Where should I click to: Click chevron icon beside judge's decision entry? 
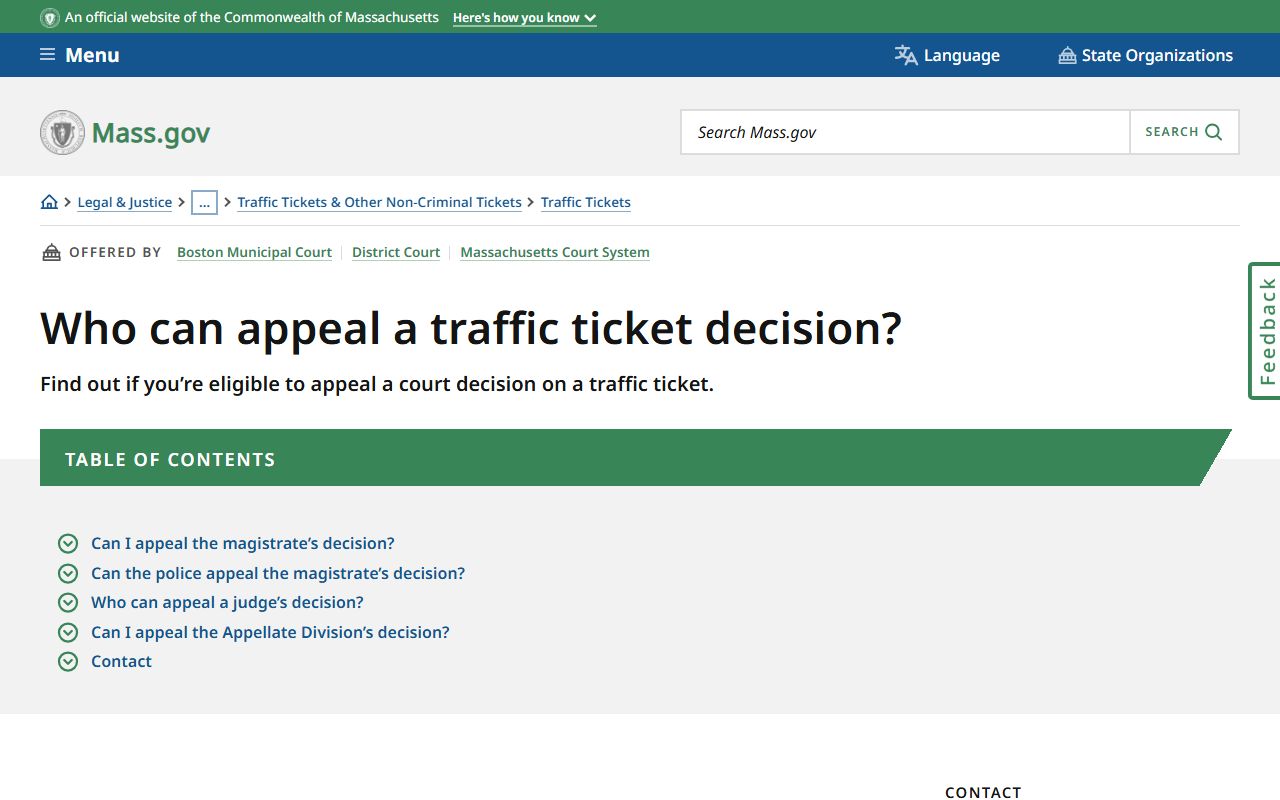coord(68,603)
